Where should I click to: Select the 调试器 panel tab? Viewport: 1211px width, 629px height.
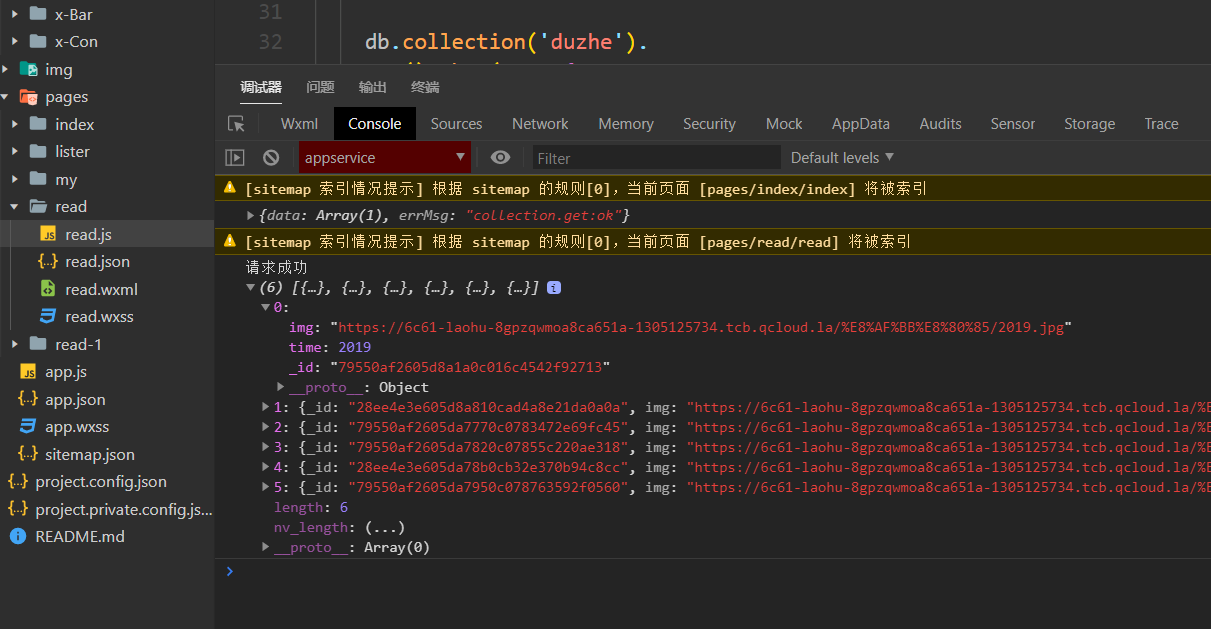click(x=261, y=87)
